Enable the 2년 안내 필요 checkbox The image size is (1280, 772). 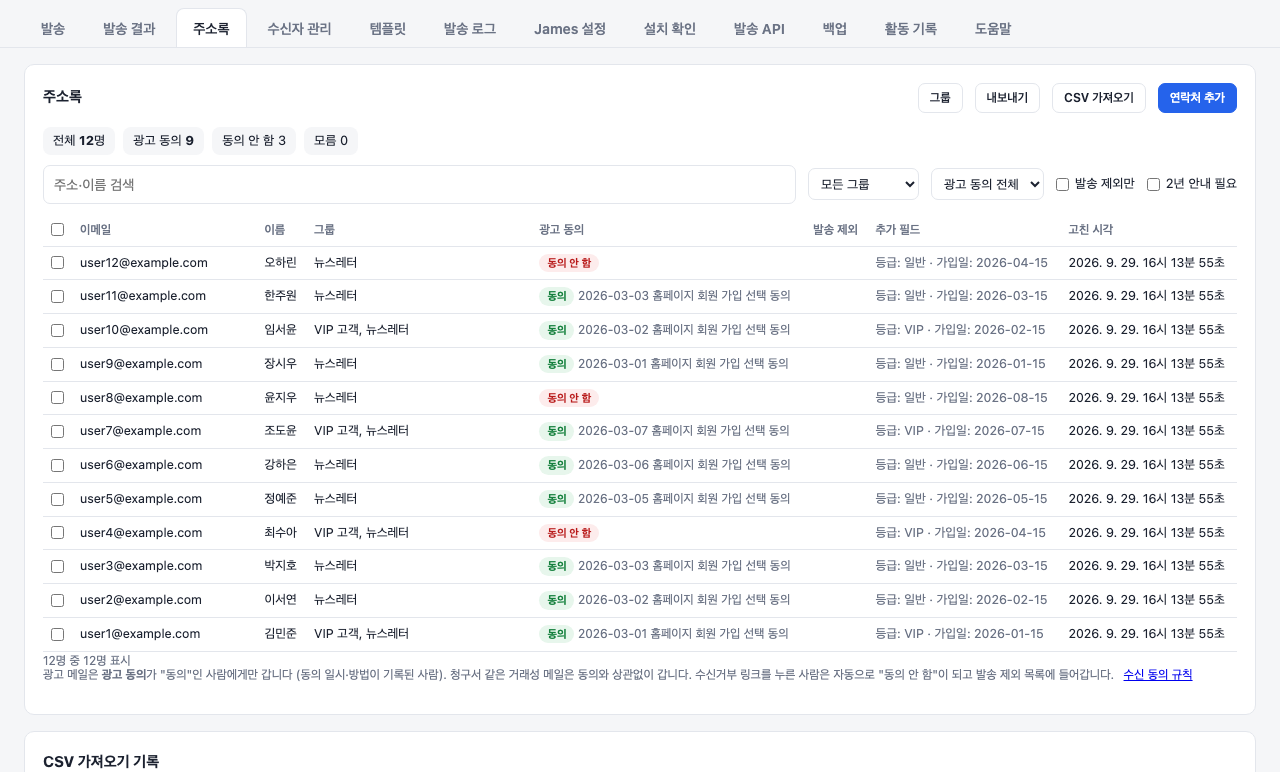pos(1153,184)
